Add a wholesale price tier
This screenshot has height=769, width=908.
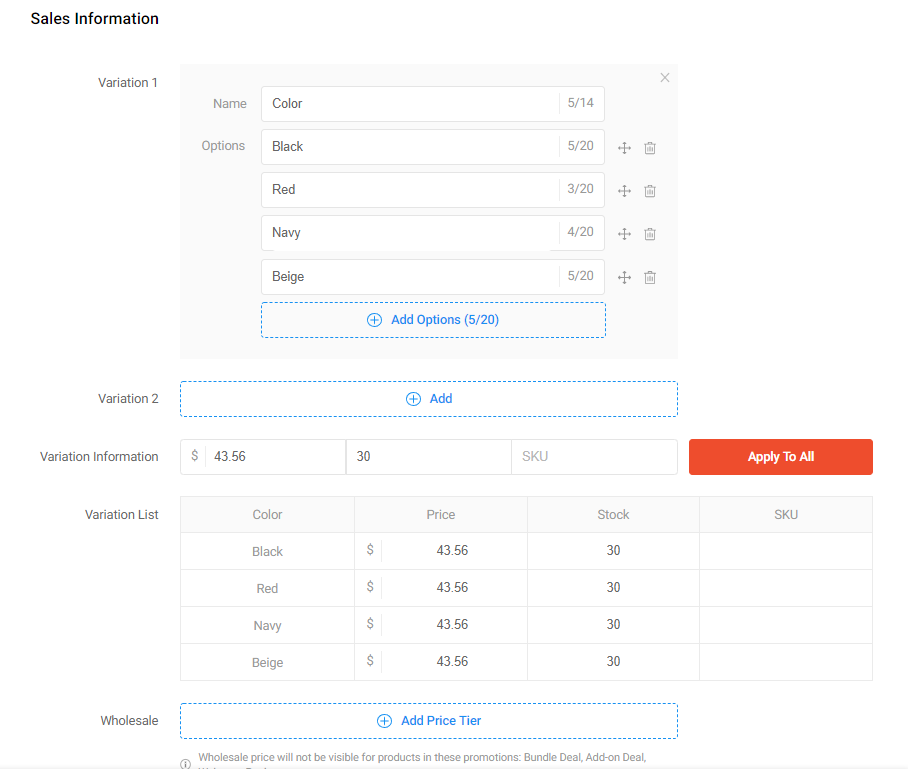[428, 720]
